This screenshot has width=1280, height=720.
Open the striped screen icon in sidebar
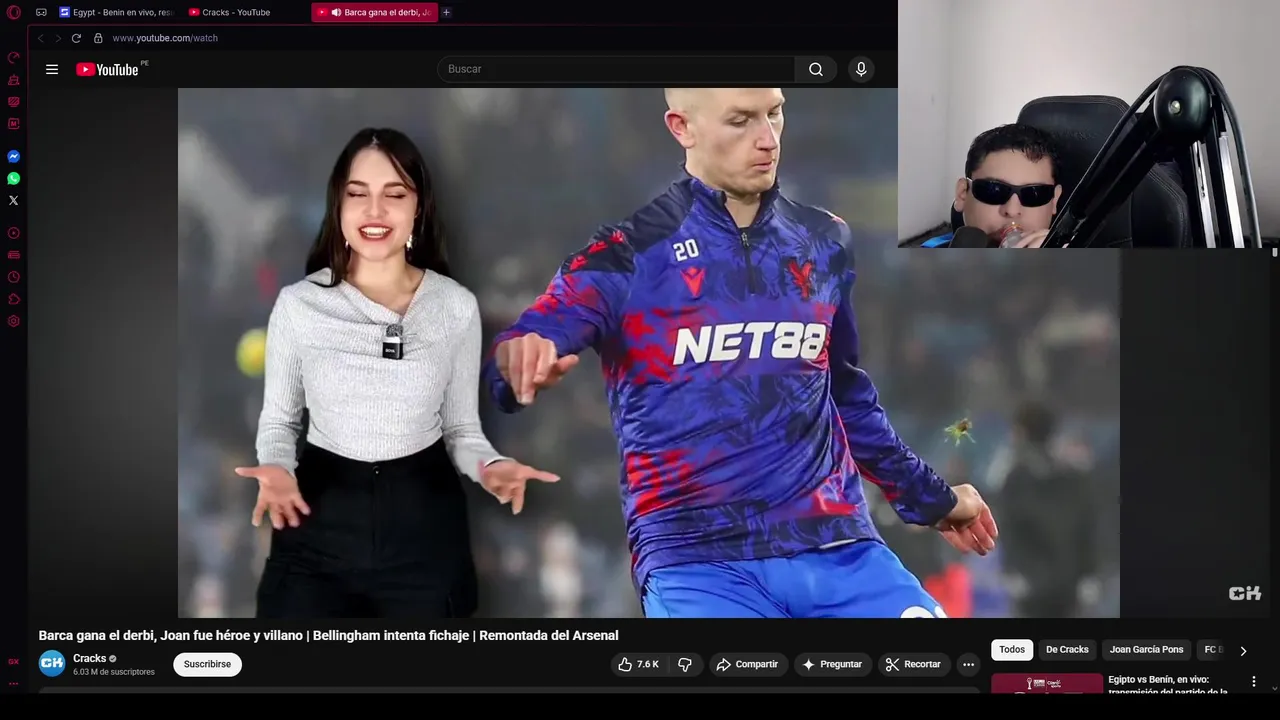(x=13, y=102)
